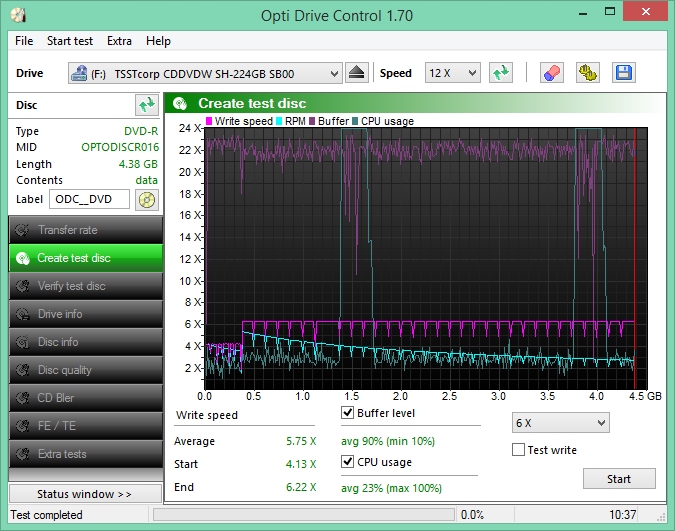This screenshot has height=531, width=675.
Task: Open the 6 X write speed dropdown
Action: click(x=559, y=423)
